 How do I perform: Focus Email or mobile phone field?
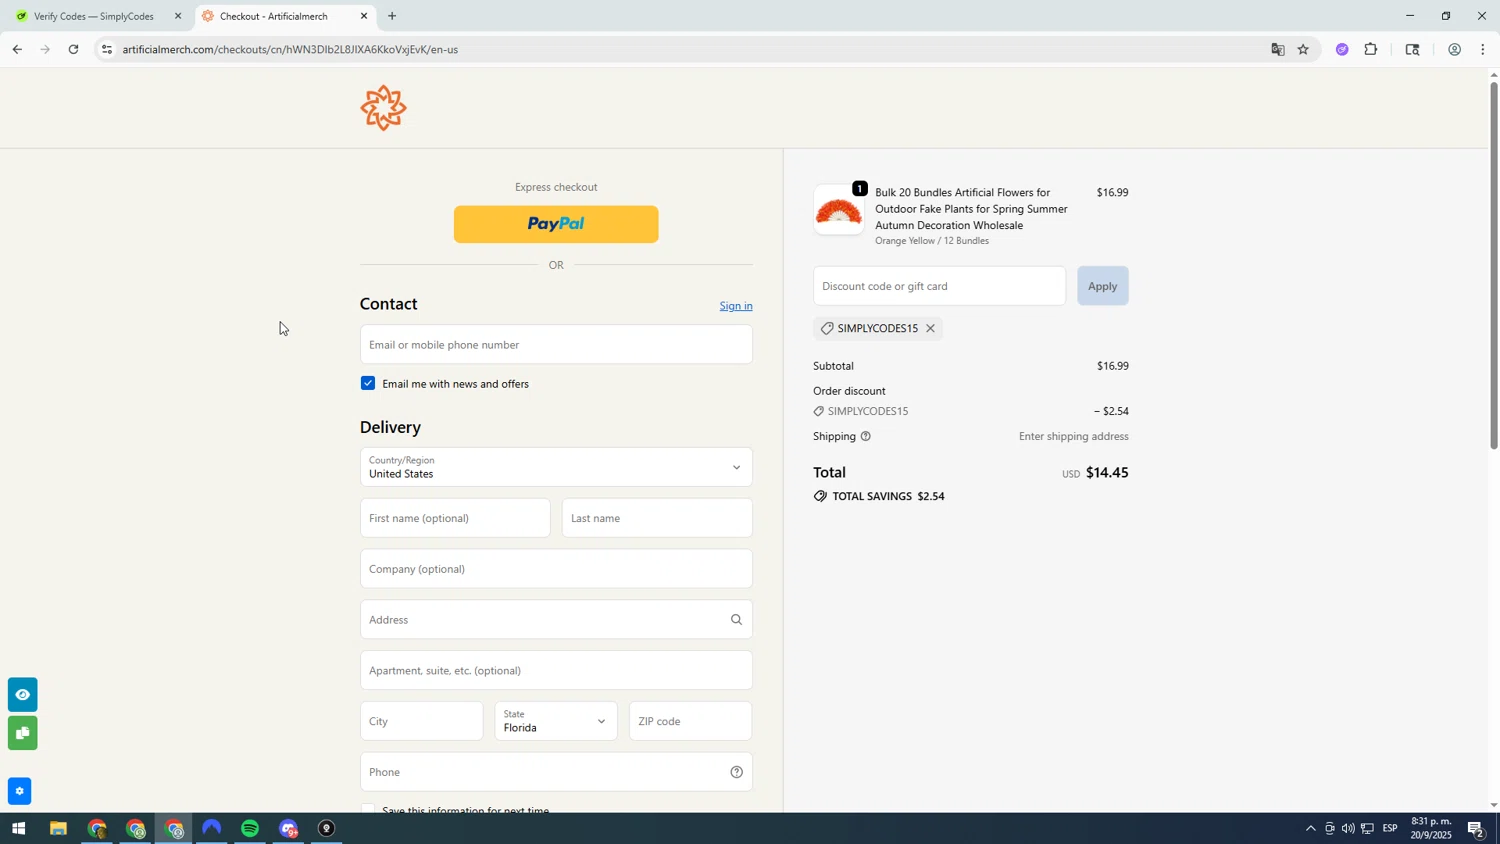556,345
